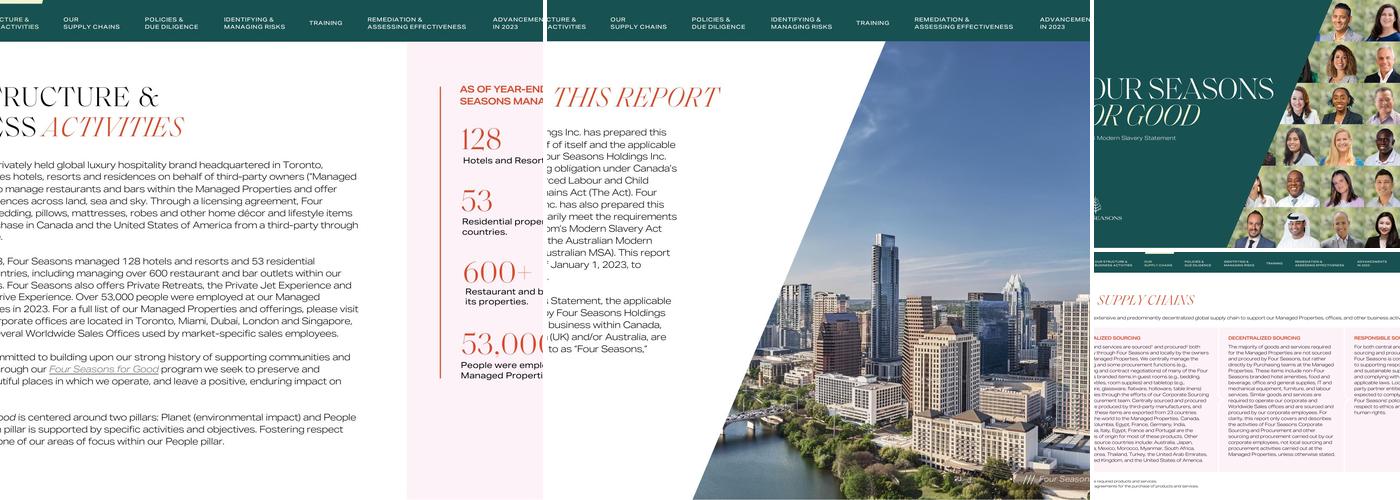This screenshot has width=1400, height=500.
Task: Follow the 'Four Seasons for Good' hyperlink
Action: pos(104,369)
